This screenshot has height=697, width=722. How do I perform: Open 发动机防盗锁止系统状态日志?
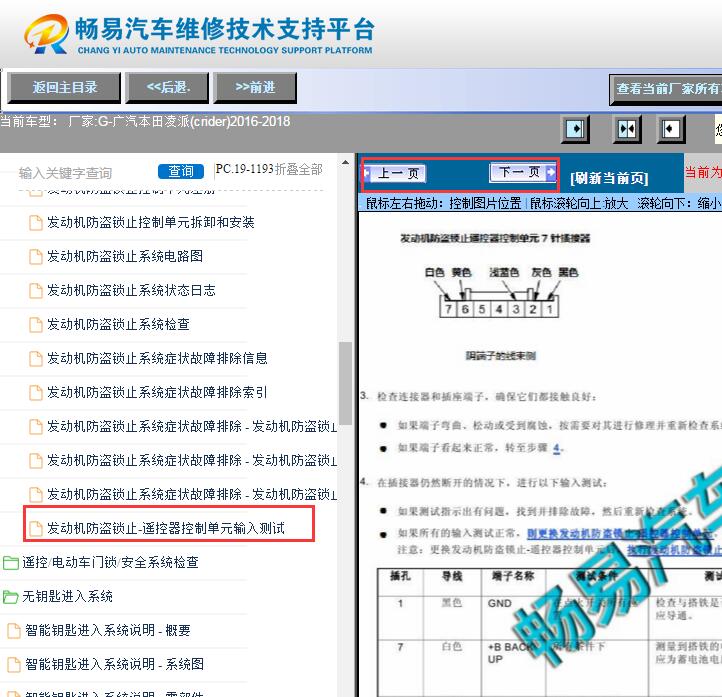pos(131,290)
